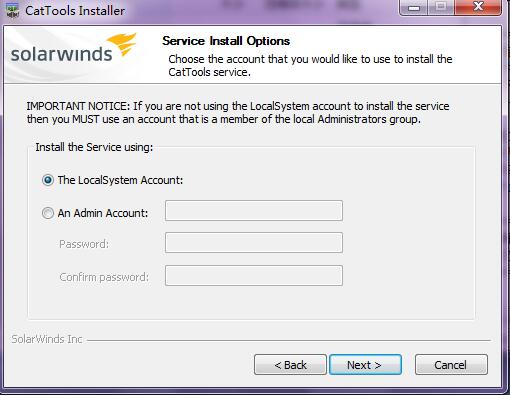Click the CatTools Installer title bar icon
The image size is (510, 395).
click(x=13, y=11)
